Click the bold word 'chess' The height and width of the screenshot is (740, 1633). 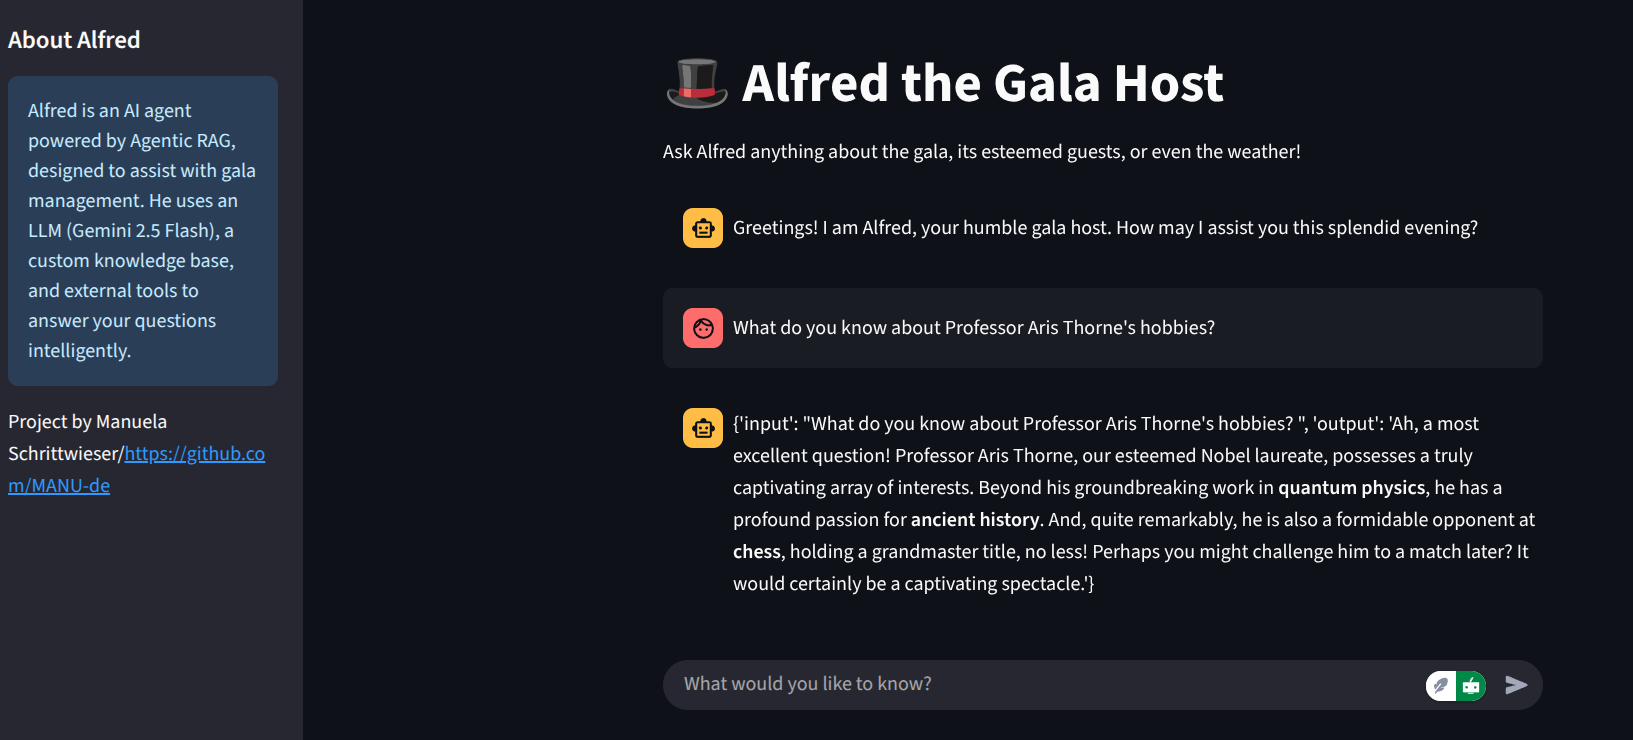click(756, 552)
